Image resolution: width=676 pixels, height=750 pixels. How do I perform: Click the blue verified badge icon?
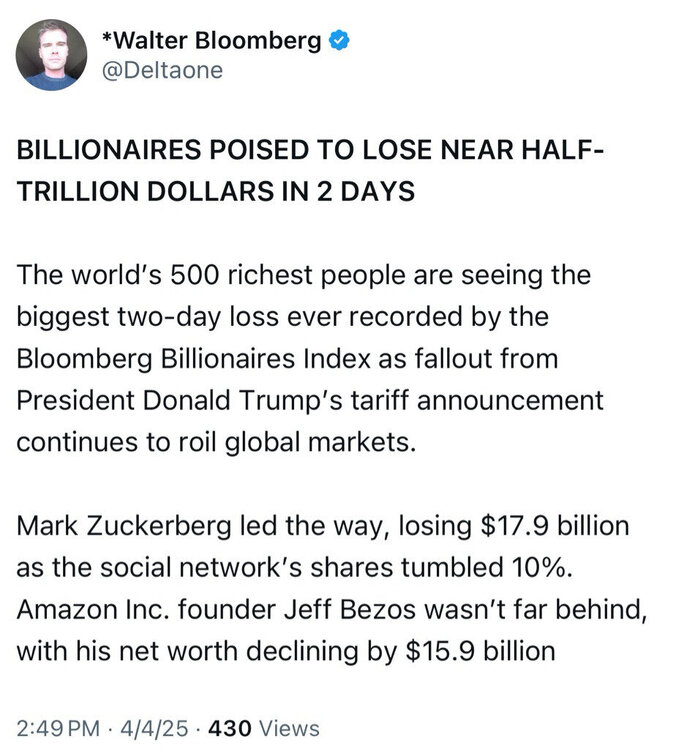coord(341,41)
